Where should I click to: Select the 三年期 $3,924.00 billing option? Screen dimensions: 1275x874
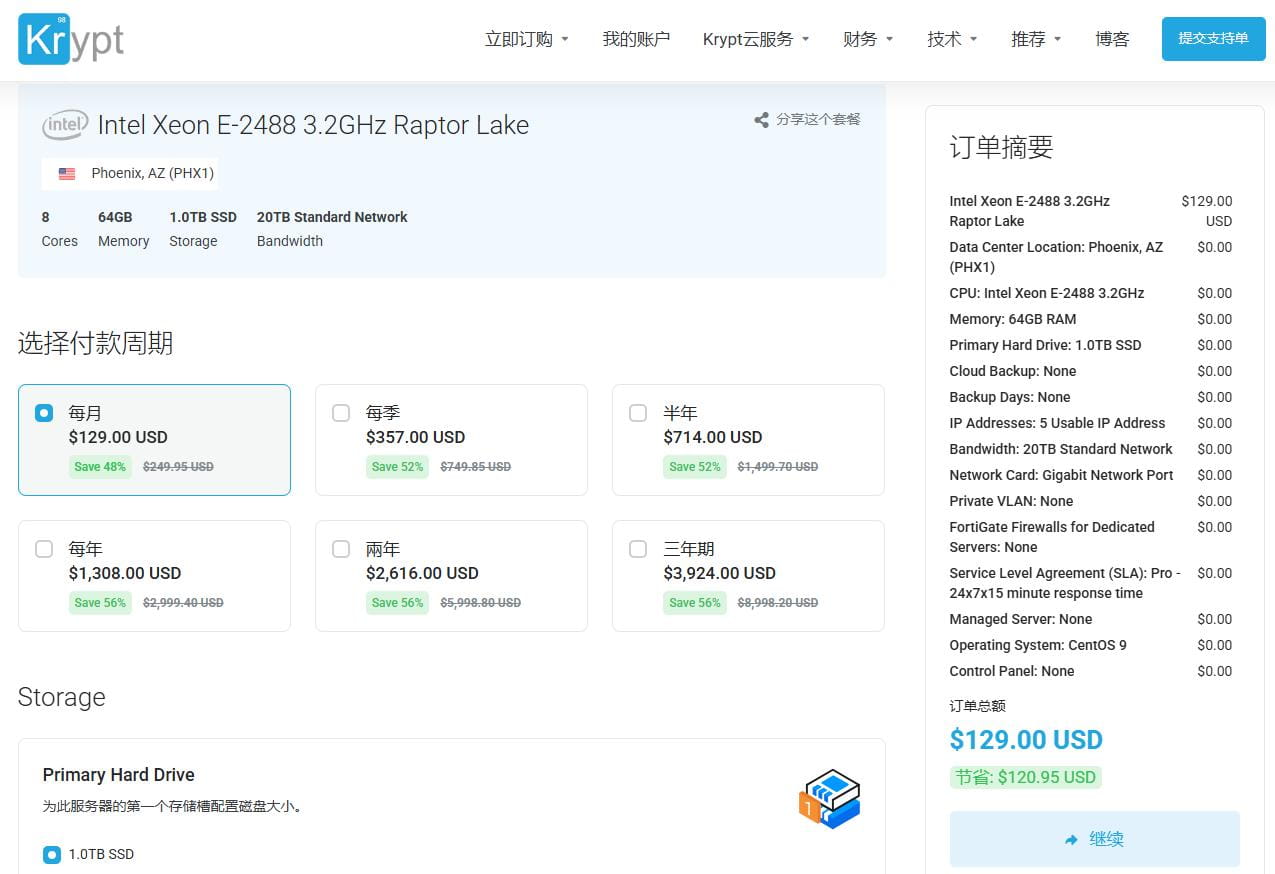coord(747,575)
